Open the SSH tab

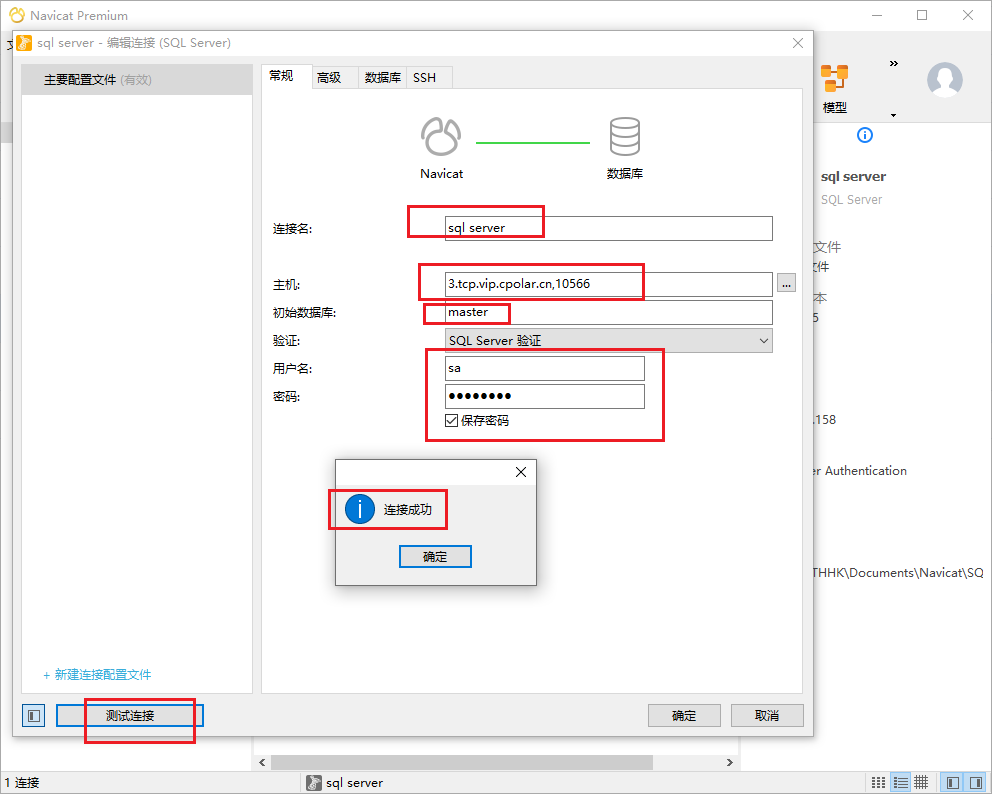coord(424,78)
